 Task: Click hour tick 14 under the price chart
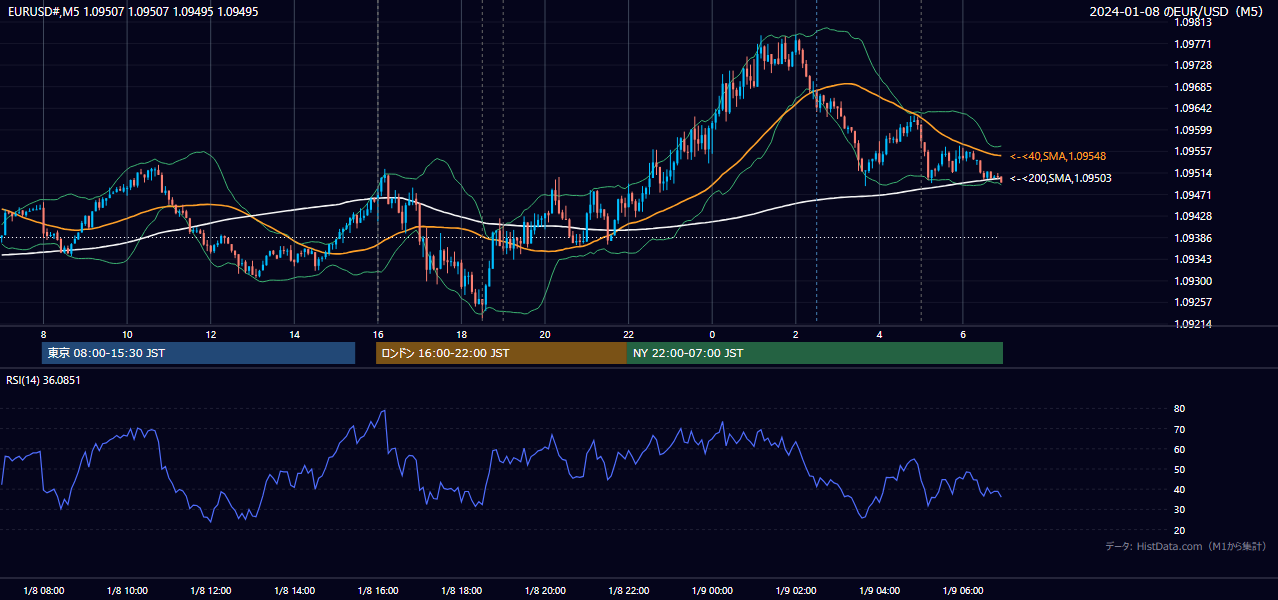(294, 334)
